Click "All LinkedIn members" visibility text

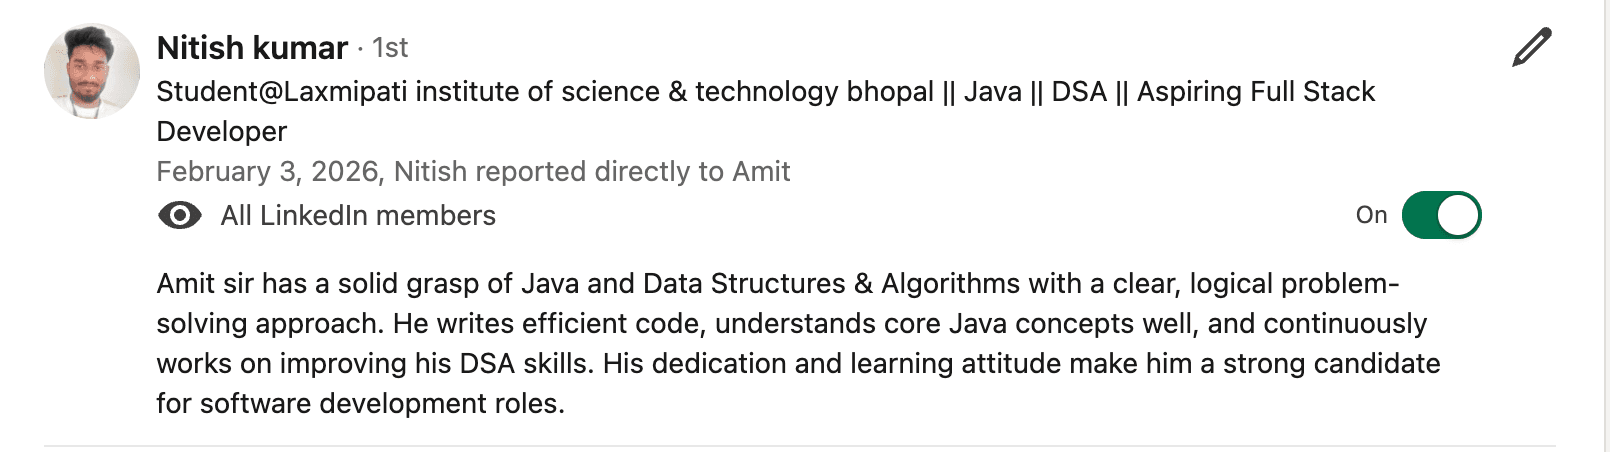358,216
